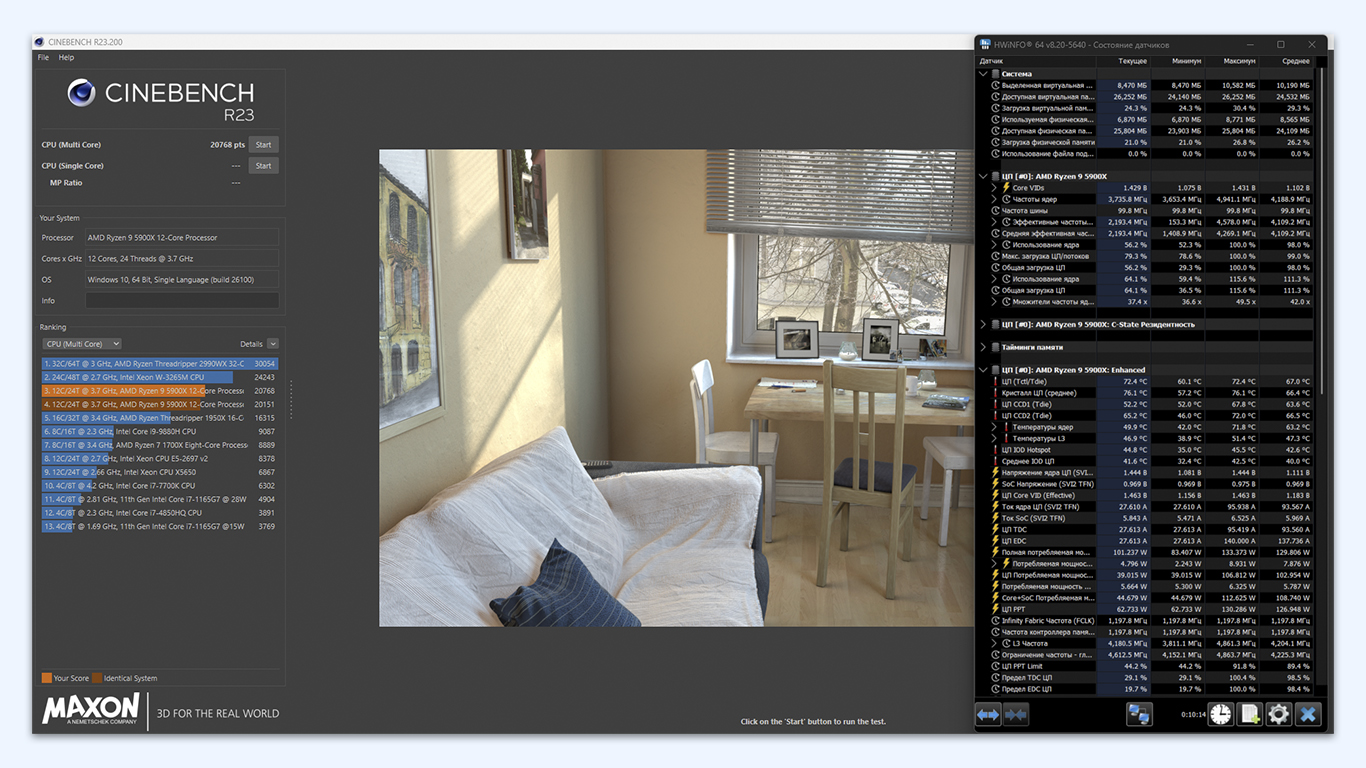Expand the Core VIDs row
This screenshot has width=1366, height=768.
(x=994, y=188)
